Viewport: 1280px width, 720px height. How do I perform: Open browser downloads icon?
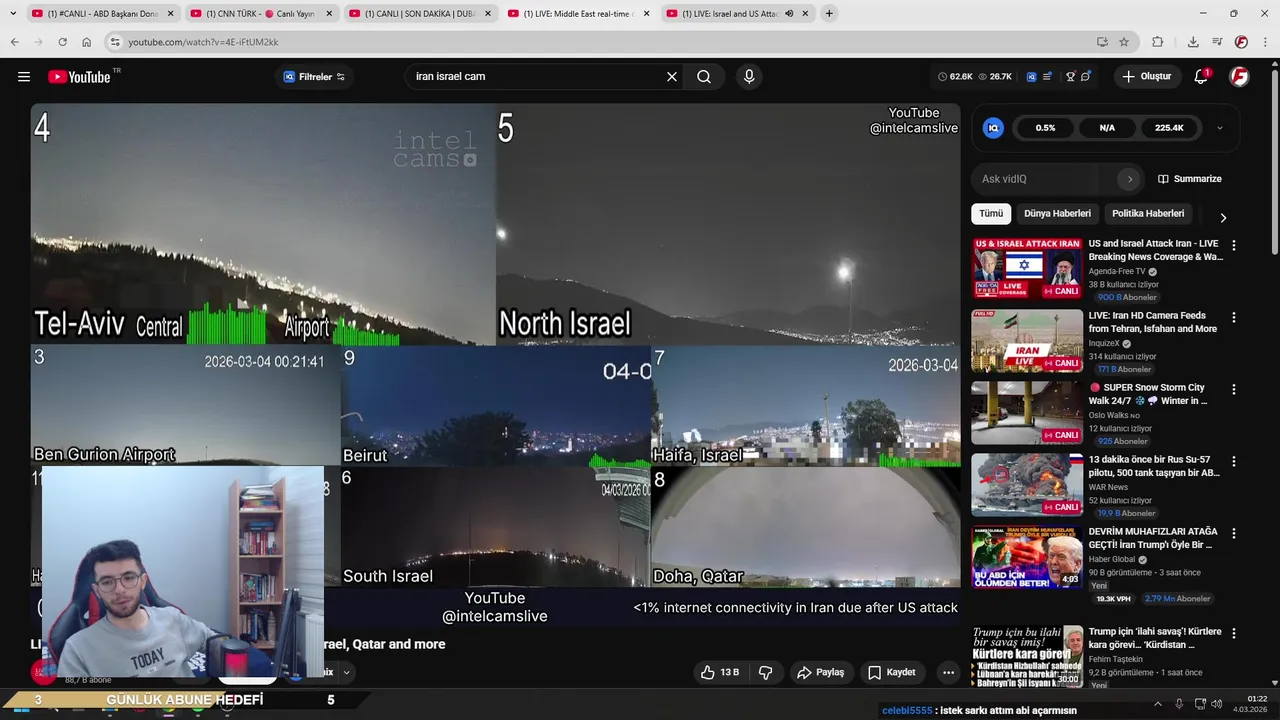click(x=1193, y=42)
